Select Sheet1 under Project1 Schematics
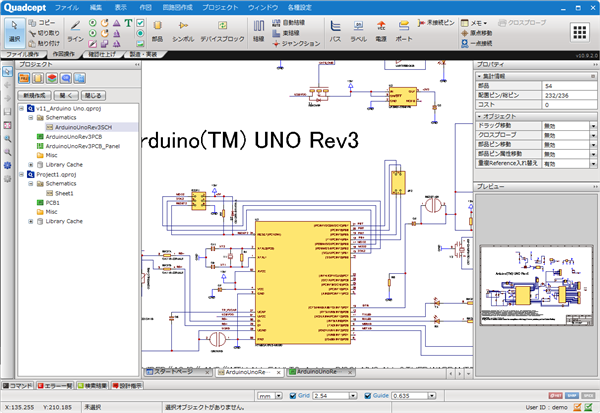Screen dimensions: 600x413 [64, 193]
